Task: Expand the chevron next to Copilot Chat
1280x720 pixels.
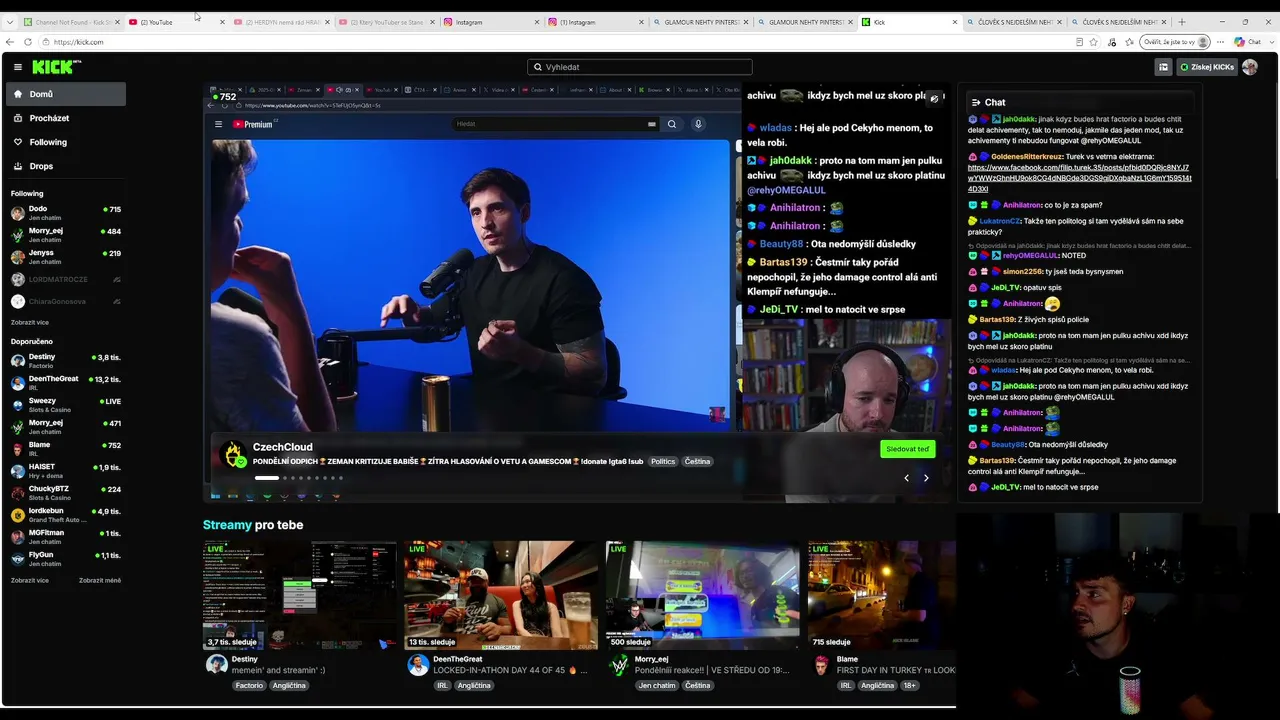Action: click(1270, 42)
